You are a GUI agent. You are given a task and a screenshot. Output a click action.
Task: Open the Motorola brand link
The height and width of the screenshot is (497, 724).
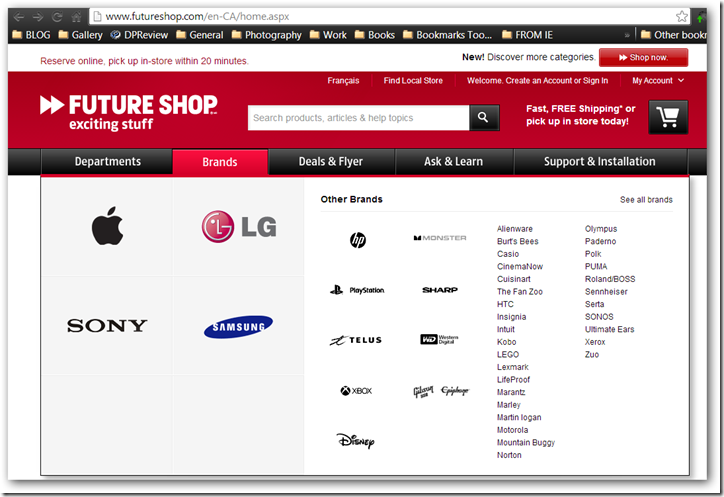pyautogui.click(x=512, y=430)
